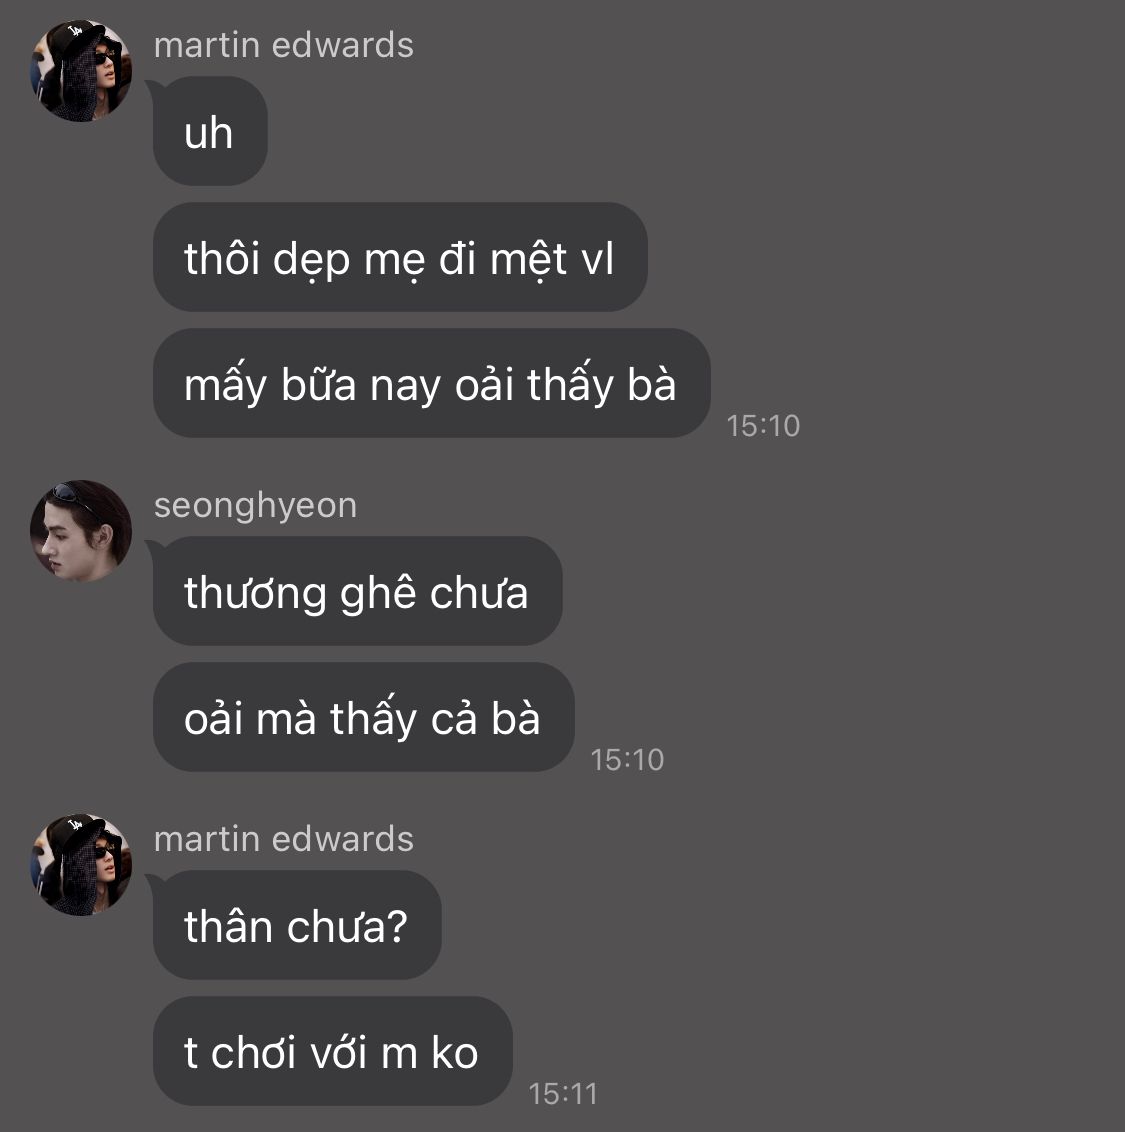This screenshot has height=1132, width=1125.
Task: Tap the 15:10 timestamp after 'oải mà thấy cả bà'
Action: 627,759
